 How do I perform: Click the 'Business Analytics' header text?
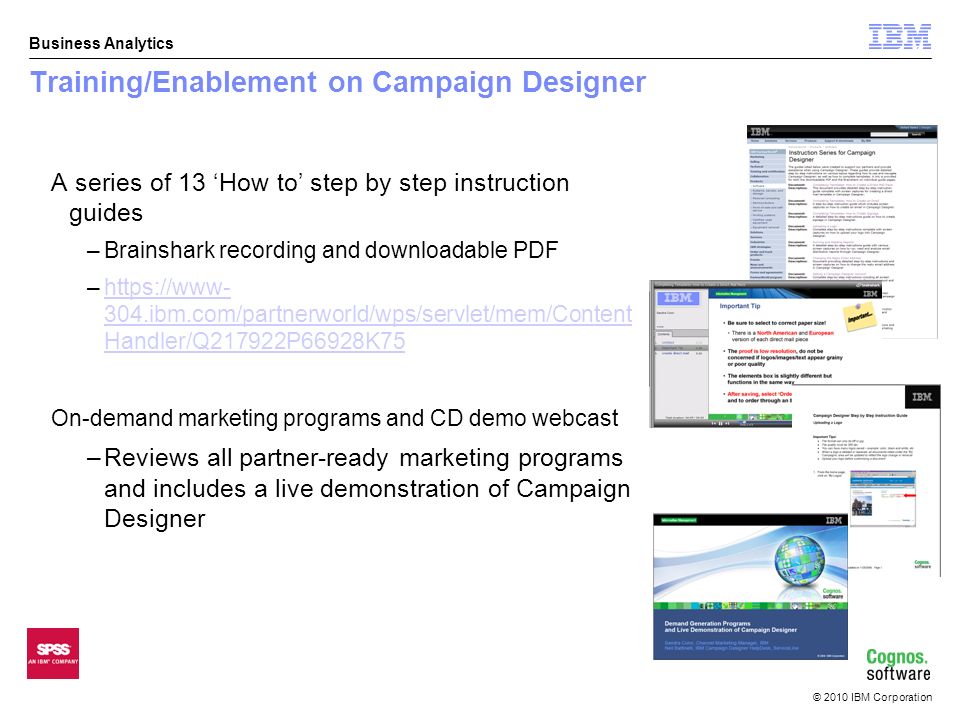[x=101, y=43]
